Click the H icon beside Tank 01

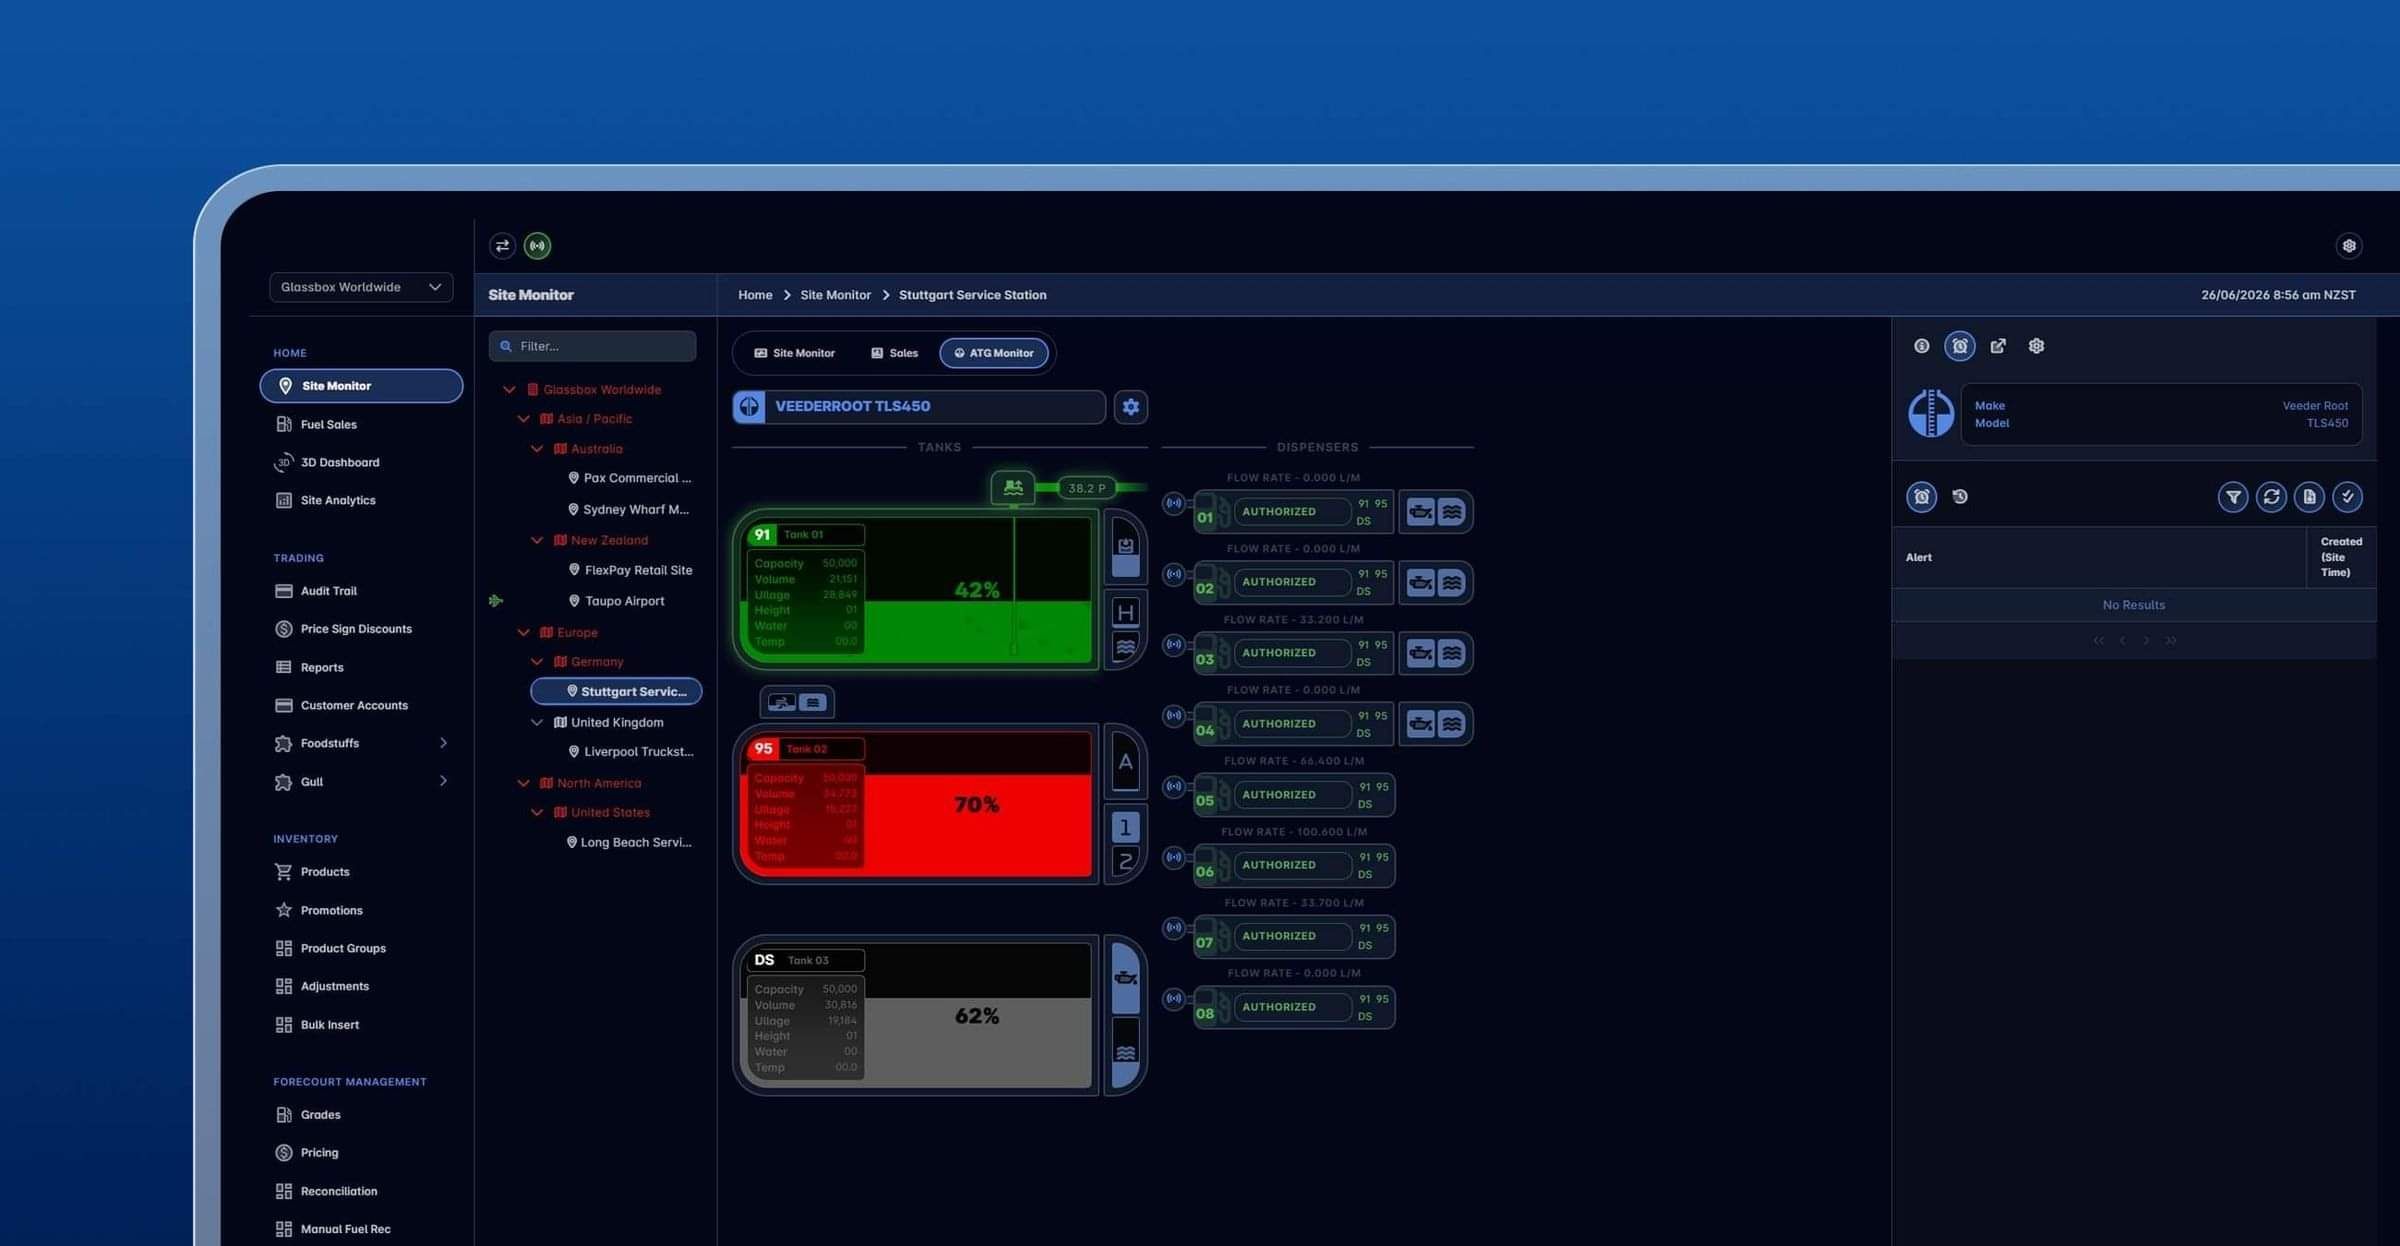tap(1125, 612)
